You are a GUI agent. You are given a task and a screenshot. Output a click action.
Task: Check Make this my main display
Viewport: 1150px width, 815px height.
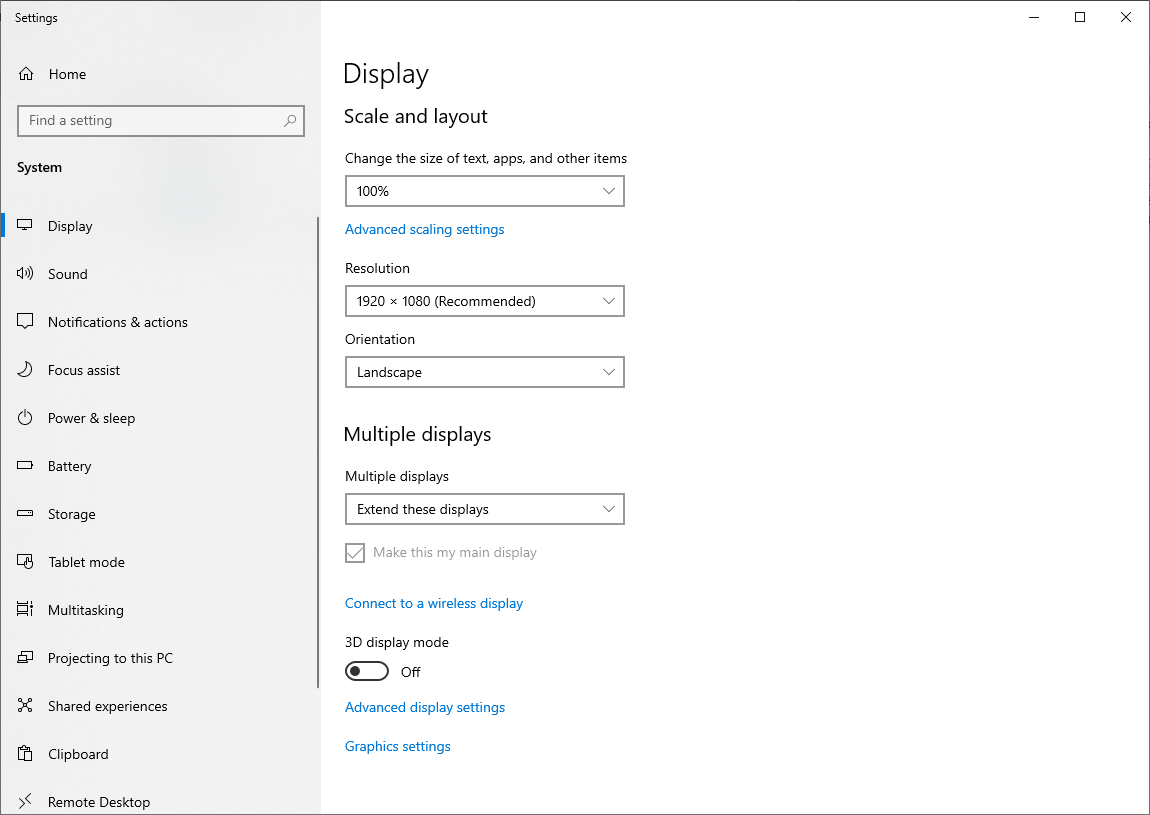[x=355, y=552]
